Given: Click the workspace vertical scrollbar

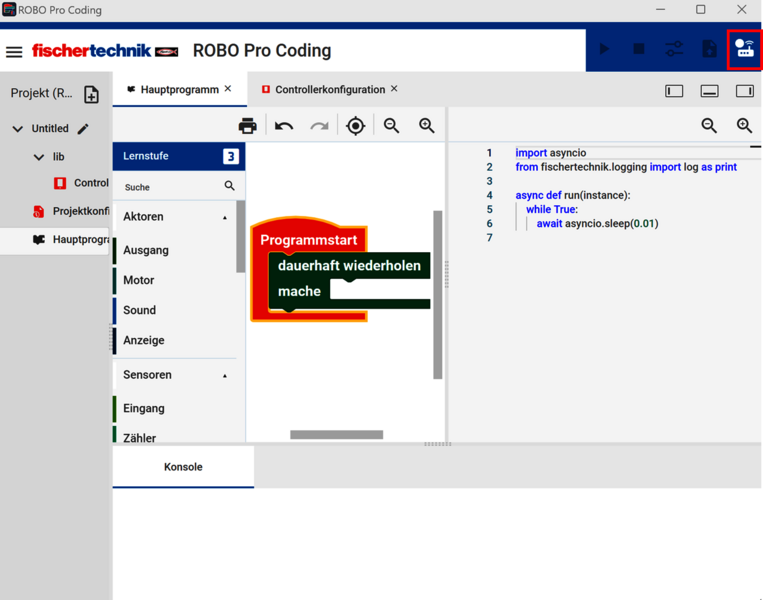Looking at the screenshot, I should click(437, 294).
